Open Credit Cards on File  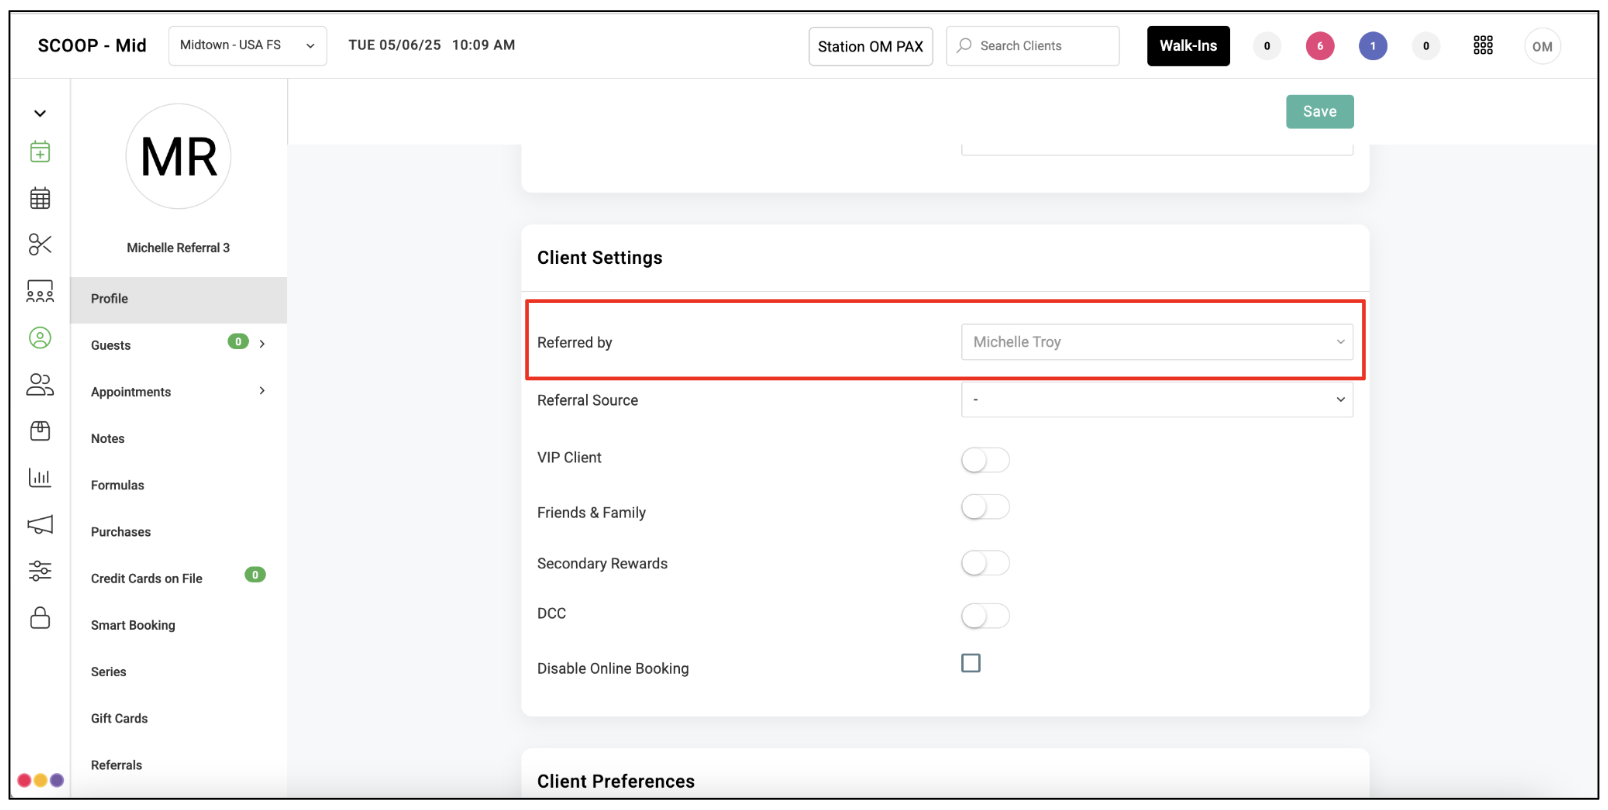coord(147,579)
